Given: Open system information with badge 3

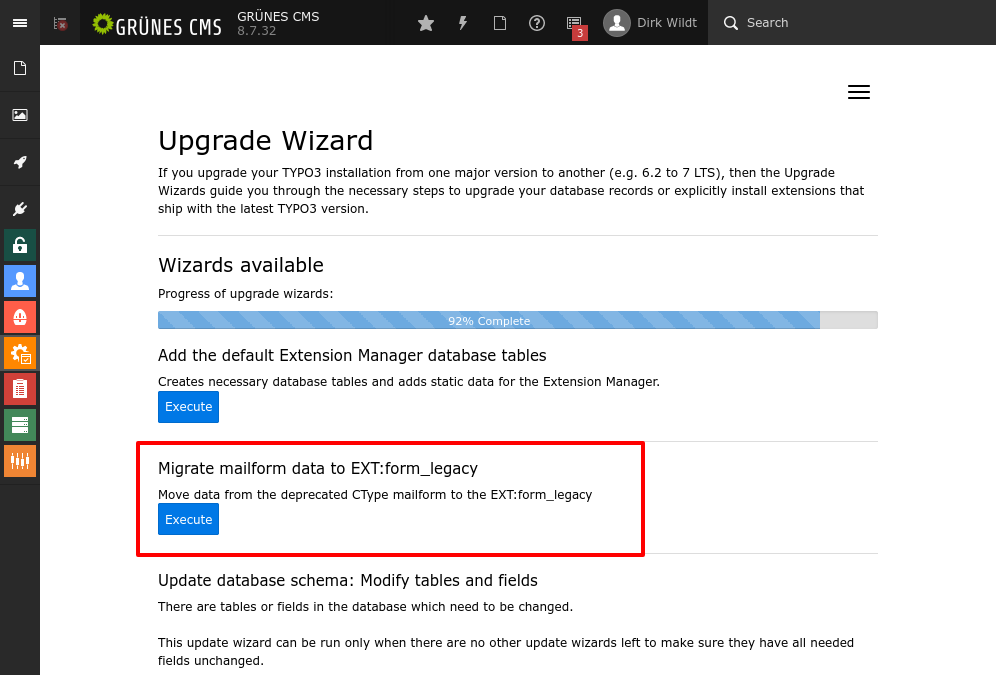Looking at the screenshot, I should pyautogui.click(x=575, y=25).
